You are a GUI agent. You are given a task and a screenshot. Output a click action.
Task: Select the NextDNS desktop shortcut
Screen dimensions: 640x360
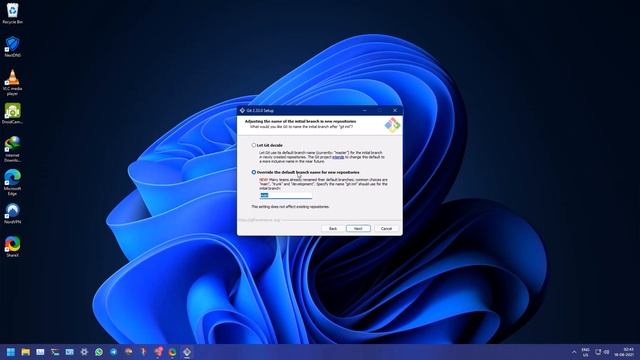[12, 47]
